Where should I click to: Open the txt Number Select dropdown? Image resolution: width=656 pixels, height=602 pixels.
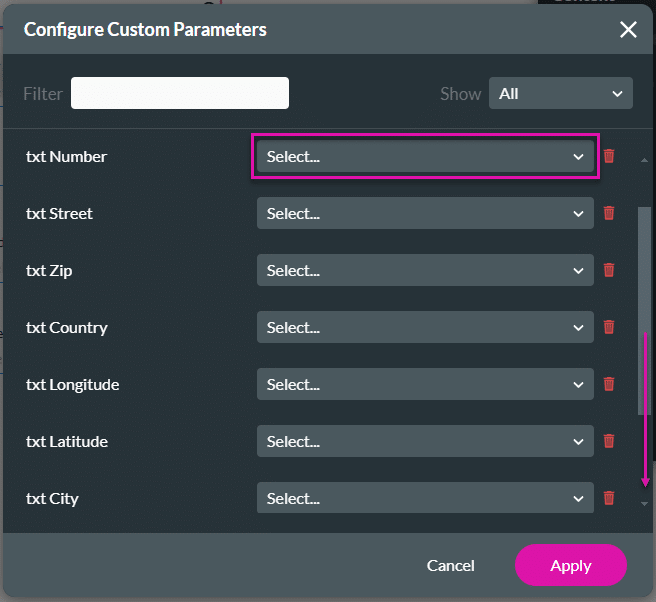[425, 156]
